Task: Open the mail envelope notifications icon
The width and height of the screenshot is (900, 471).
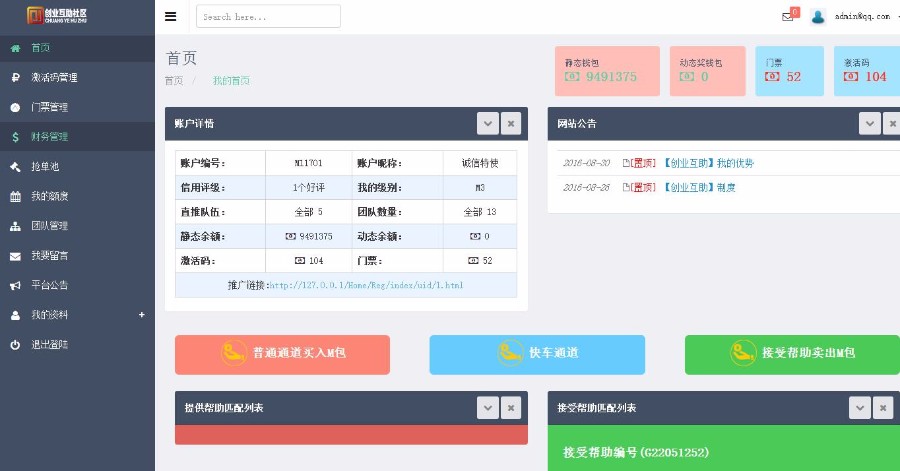Action: (788, 17)
